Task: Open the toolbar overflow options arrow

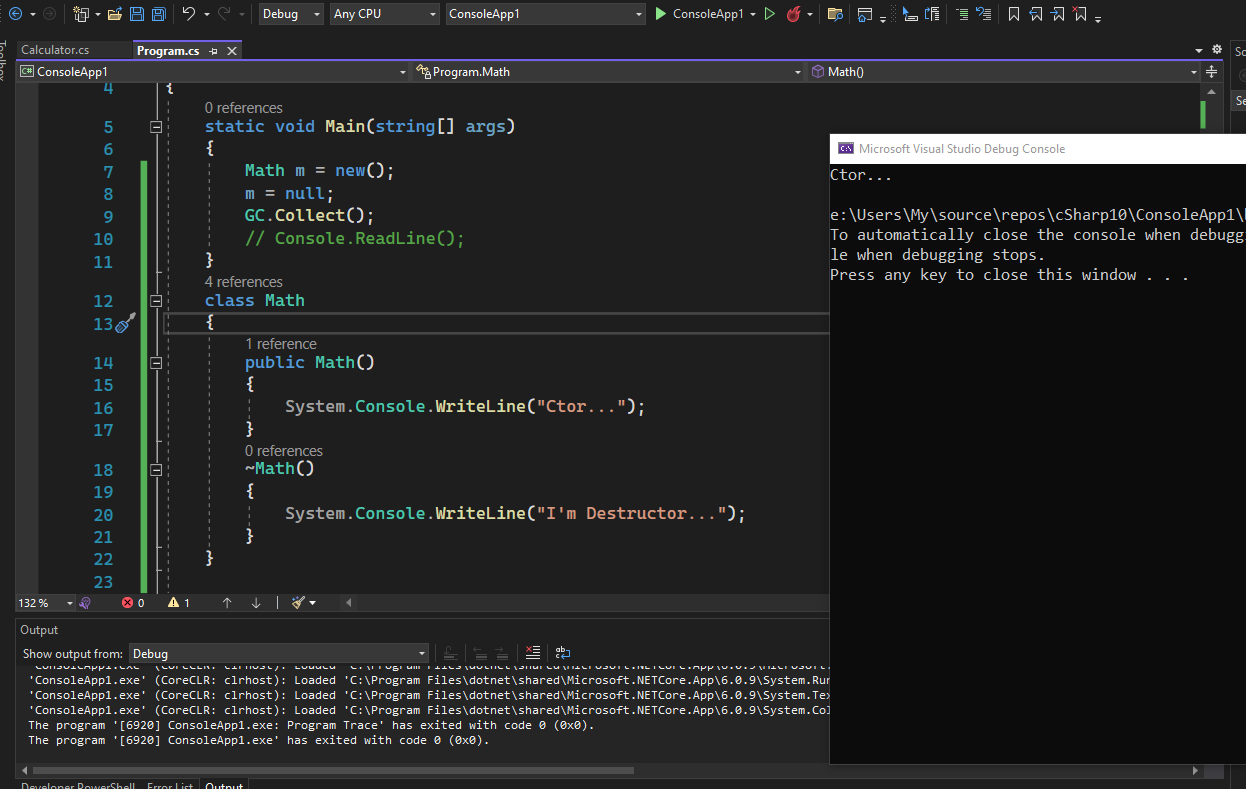Action: click(x=1098, y=19)
